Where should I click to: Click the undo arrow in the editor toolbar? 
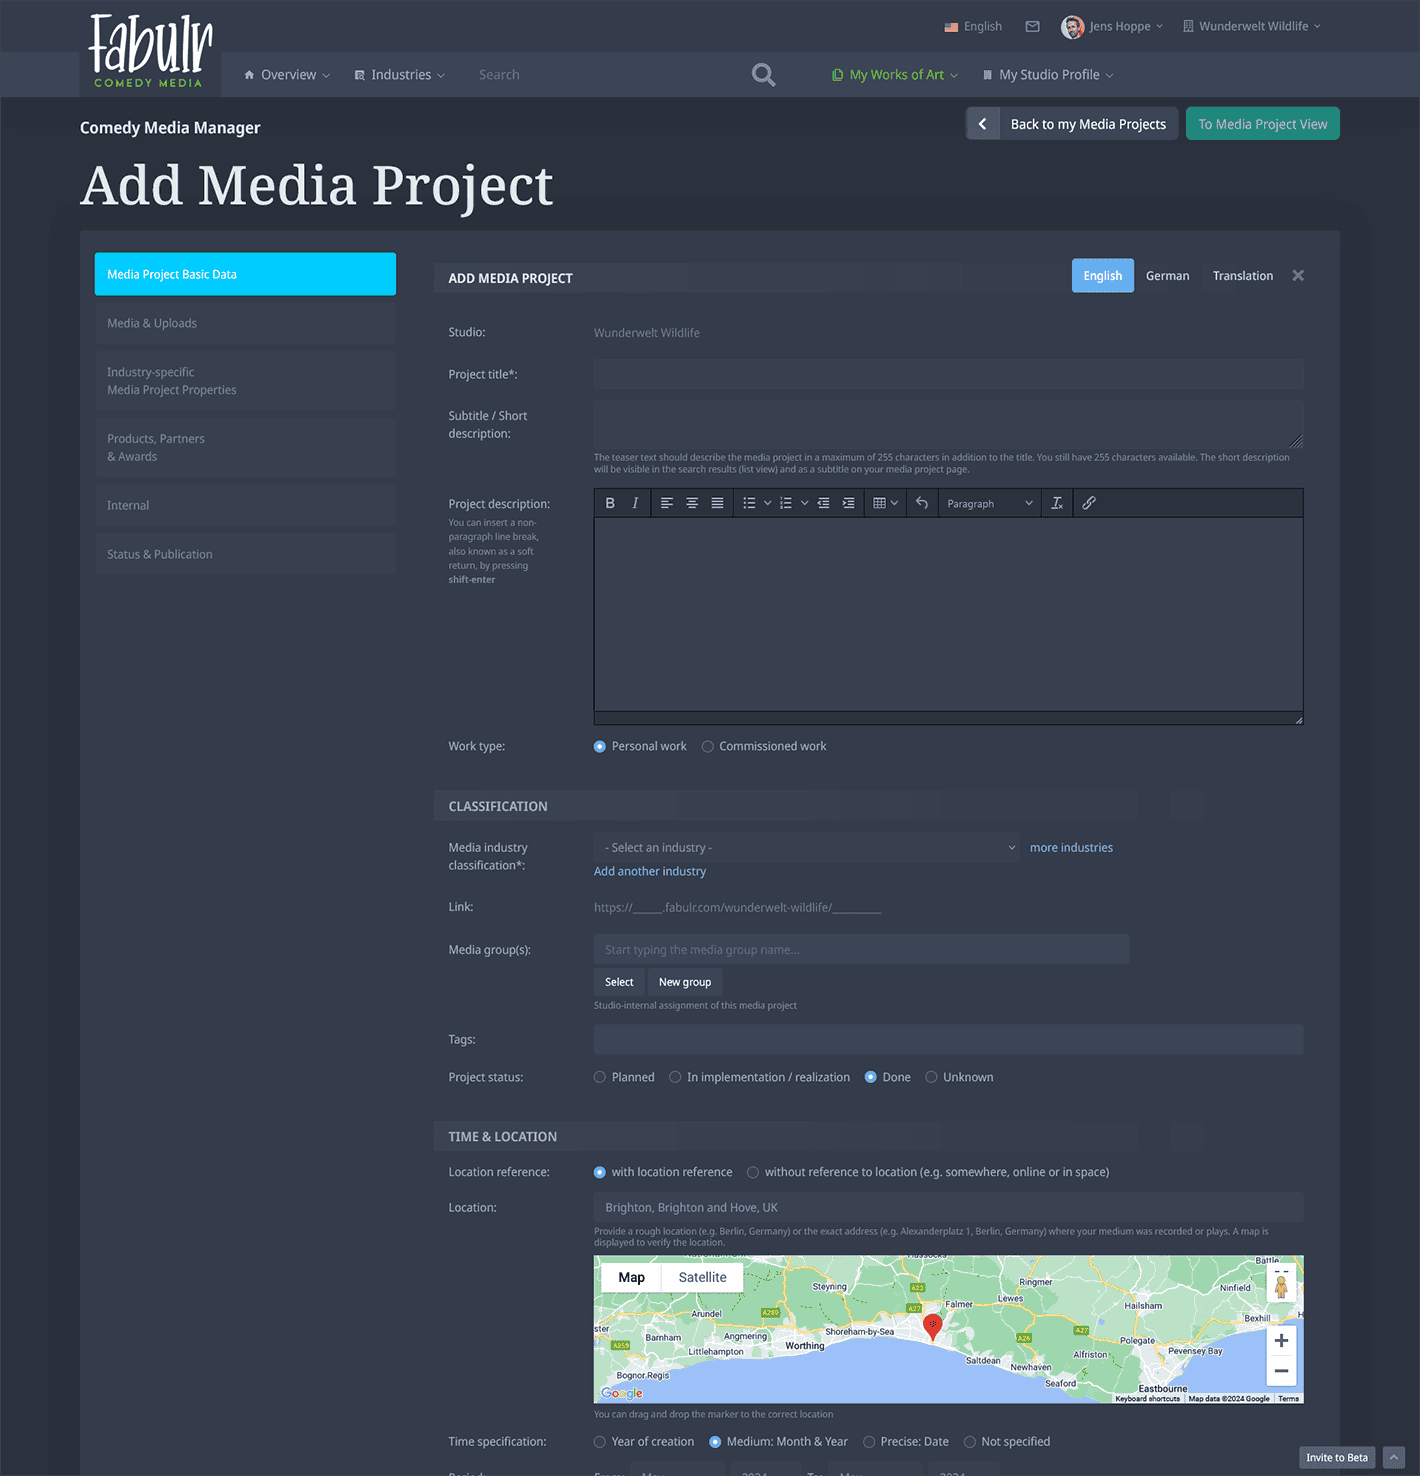click(x=922, y=503)
